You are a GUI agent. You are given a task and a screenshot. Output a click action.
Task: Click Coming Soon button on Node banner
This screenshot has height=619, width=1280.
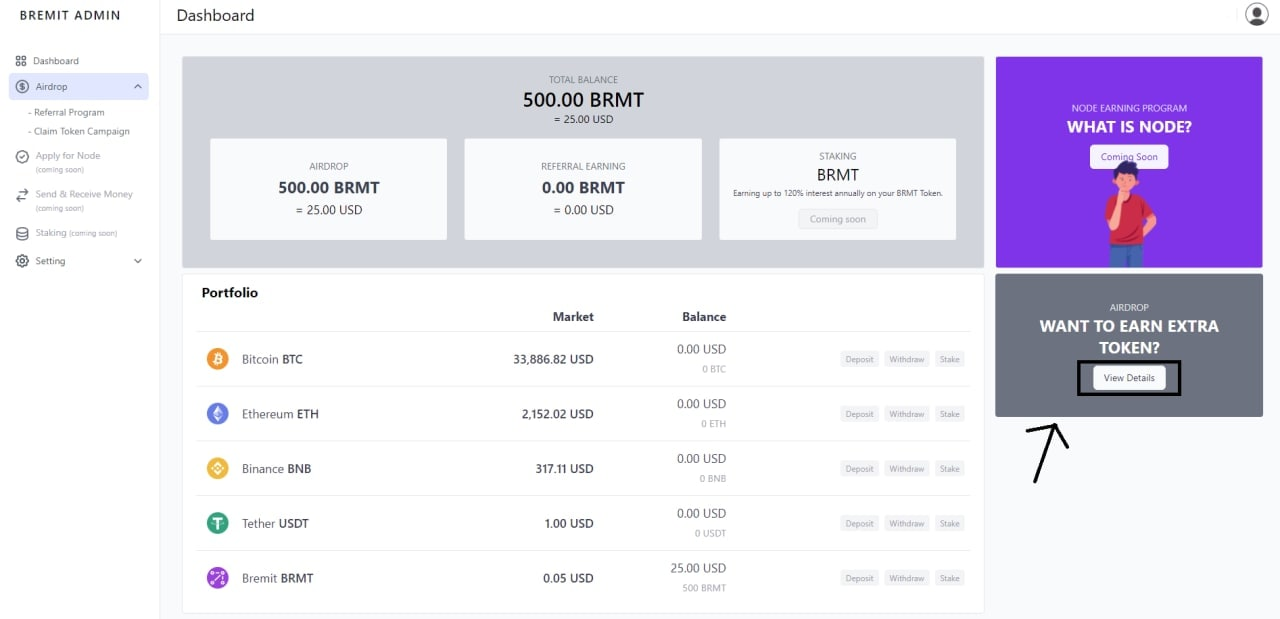coord(1129,157)
